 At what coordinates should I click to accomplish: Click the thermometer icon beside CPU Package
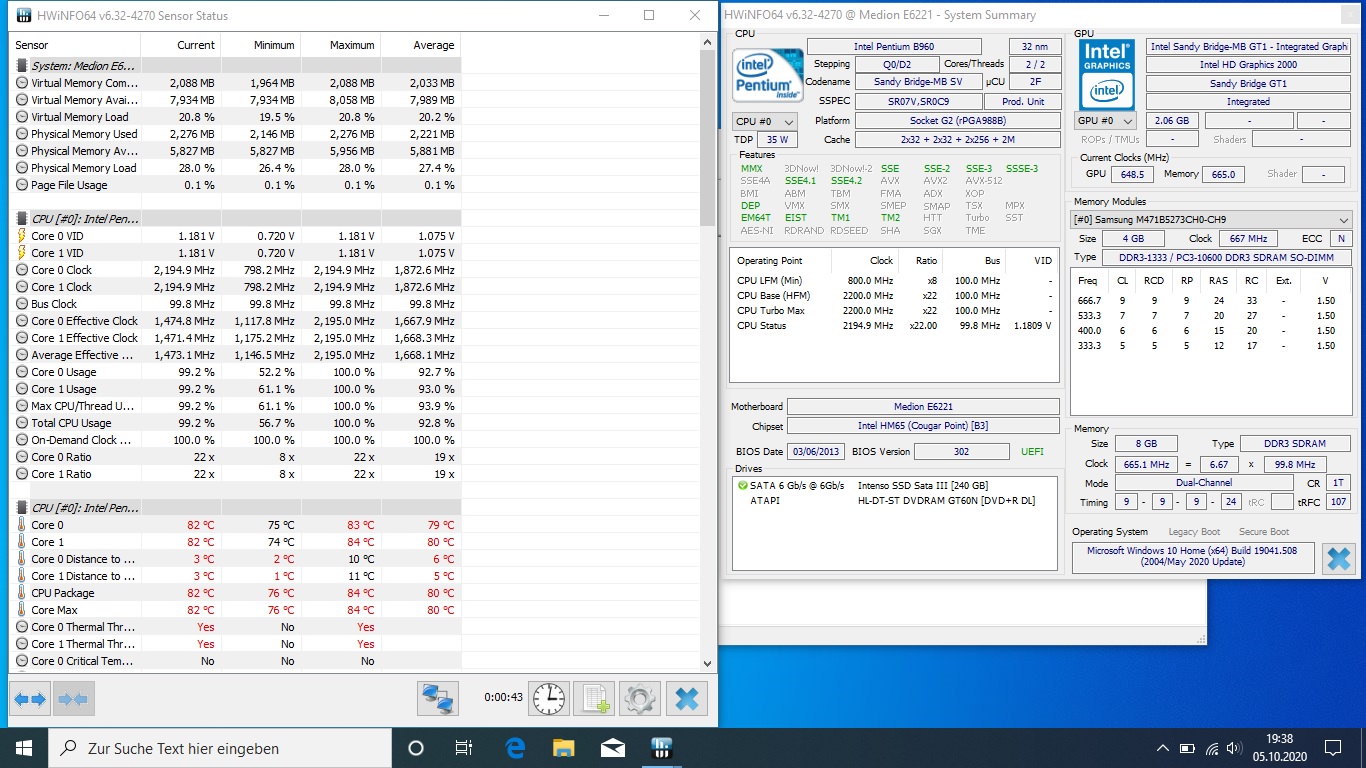pyautogui.click(x=22, y=593)
